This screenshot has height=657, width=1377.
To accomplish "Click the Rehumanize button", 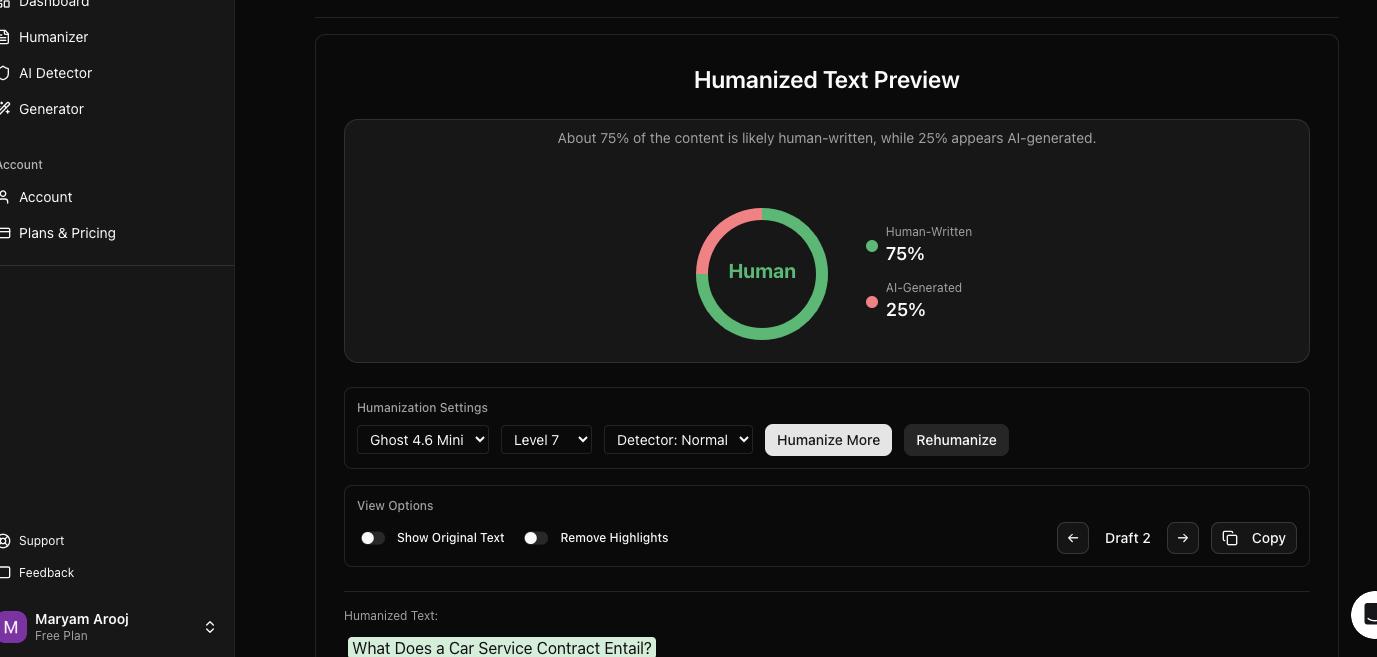I will coord(956,440).
